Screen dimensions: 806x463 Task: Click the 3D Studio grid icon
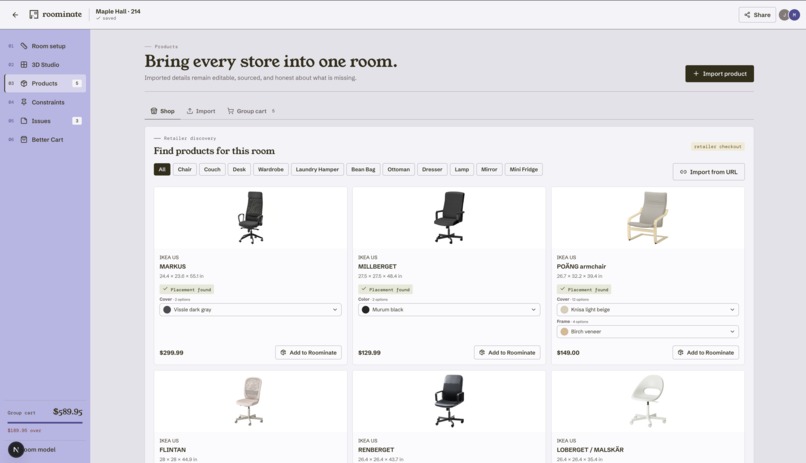pyautogui.click(x=24, y=65)
